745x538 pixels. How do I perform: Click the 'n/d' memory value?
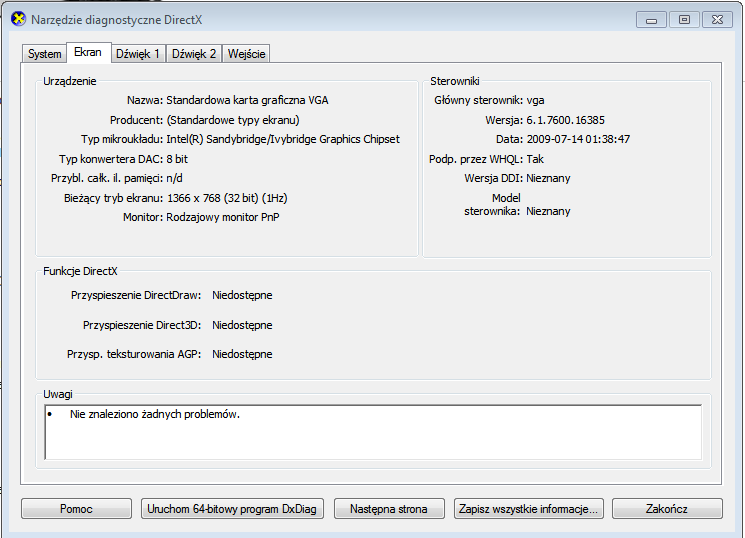(x=174, y=178)
